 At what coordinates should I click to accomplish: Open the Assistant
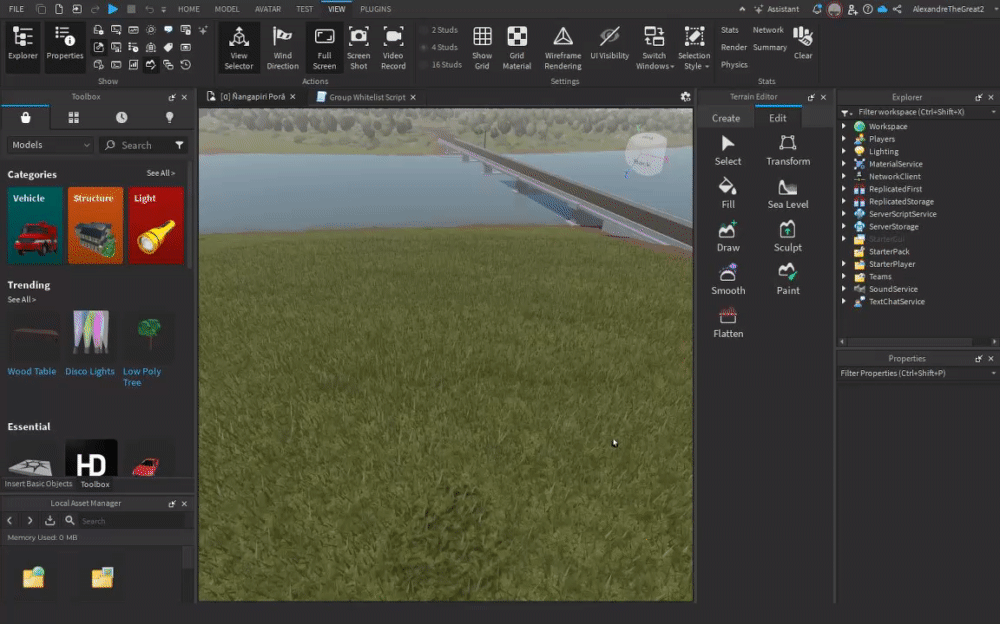tap(776, 9)
